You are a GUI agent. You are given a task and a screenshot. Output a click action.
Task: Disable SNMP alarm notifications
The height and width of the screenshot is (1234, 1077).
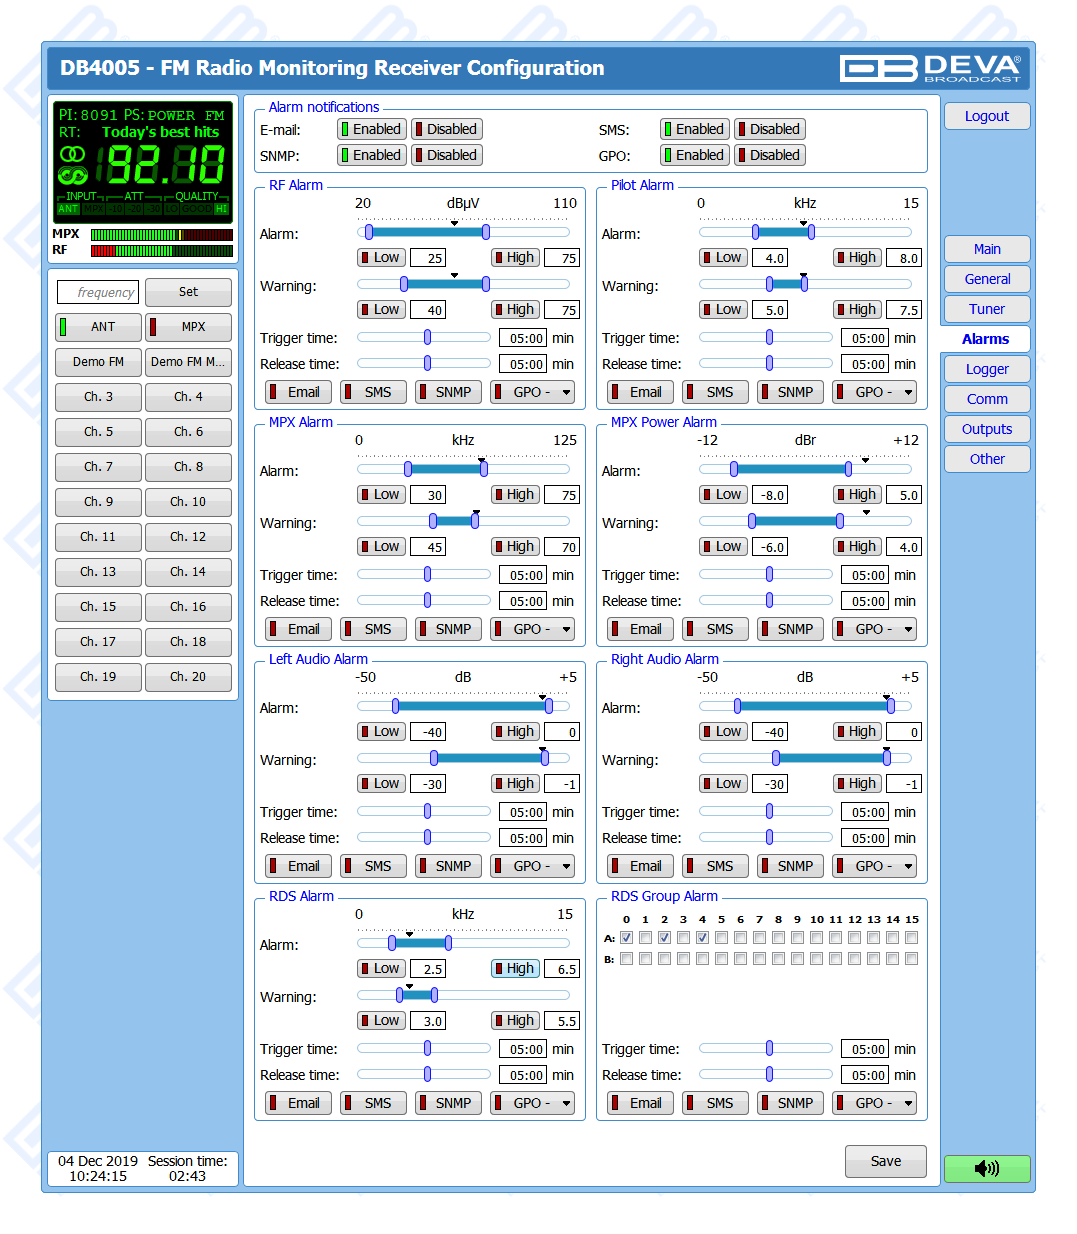(x=446, y=155)
